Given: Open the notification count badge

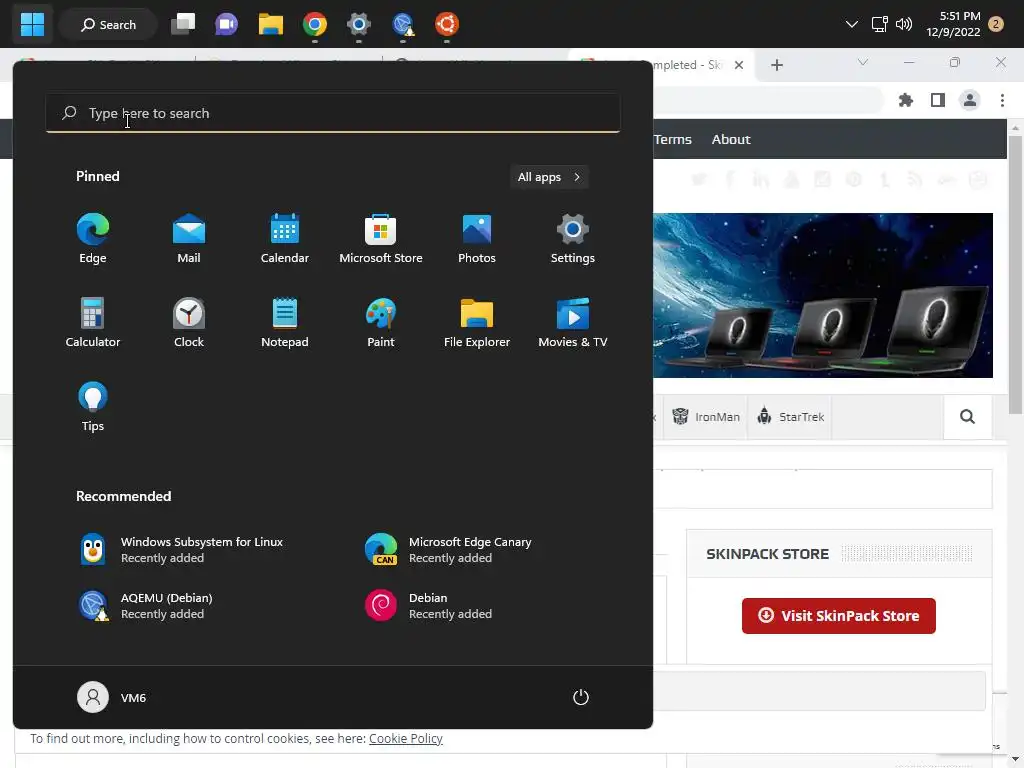Looking at the screenshot, I should pyautogui.click(x=996, y=24).
